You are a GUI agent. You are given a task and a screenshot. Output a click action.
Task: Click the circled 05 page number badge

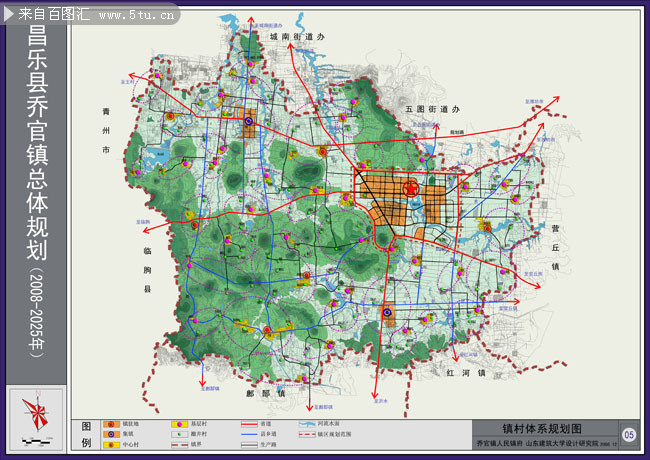tap(629, 433)
